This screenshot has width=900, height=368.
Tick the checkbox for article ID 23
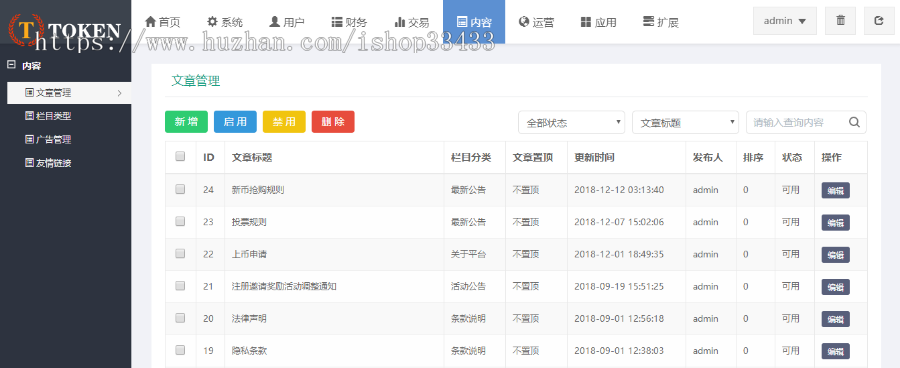[x=180, y=221]
